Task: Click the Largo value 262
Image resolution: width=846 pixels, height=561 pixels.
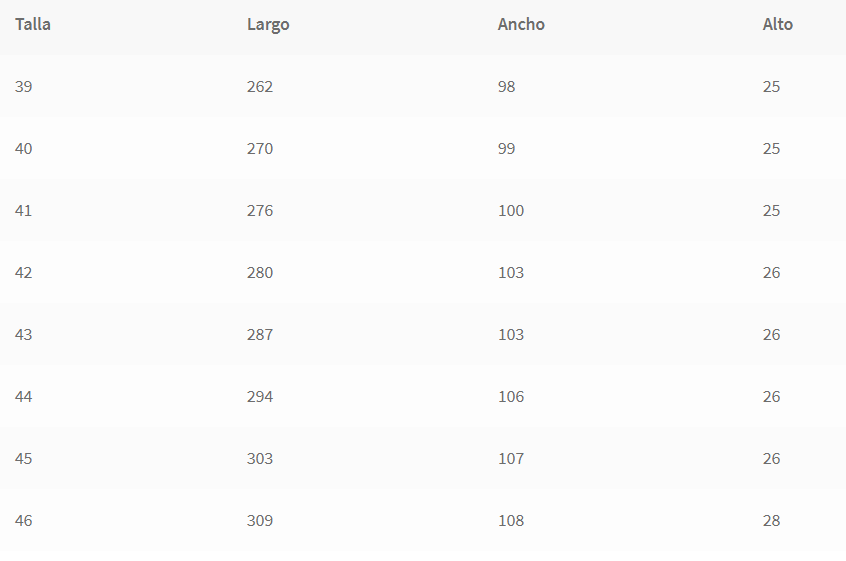Action: (x=260, y=87)
